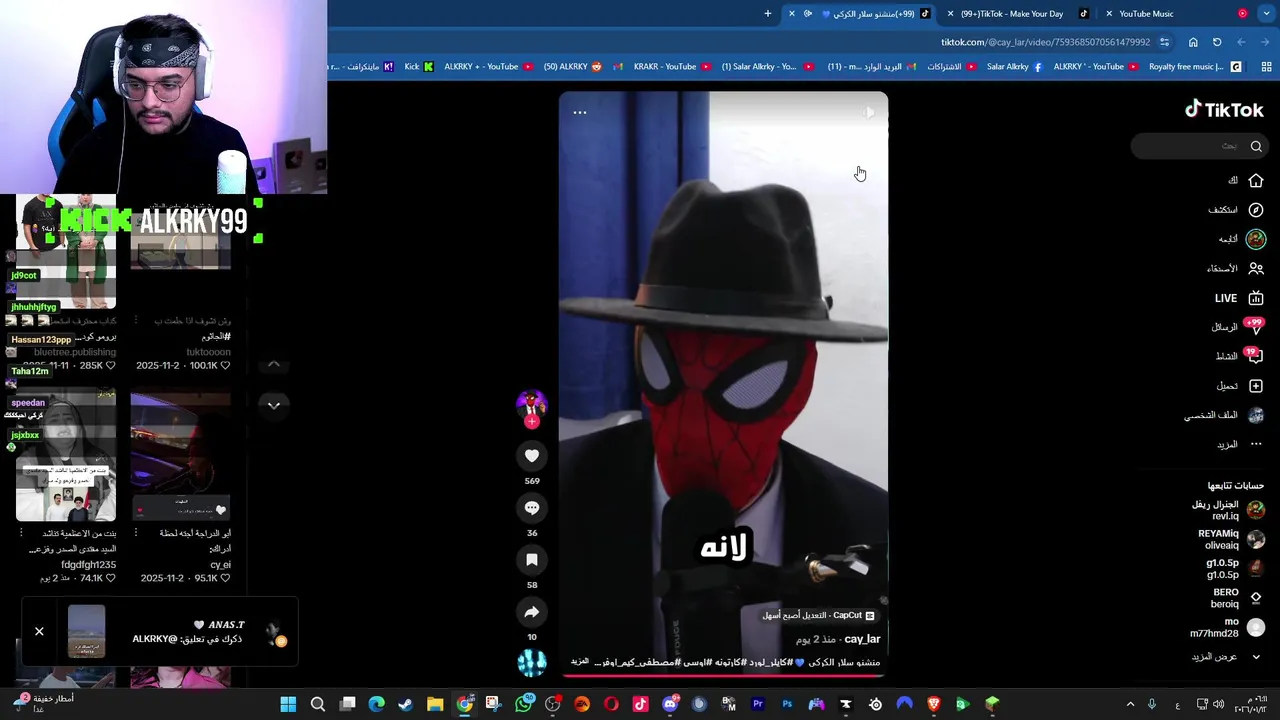
Task: Open the LIVE section in sidebar
Action: (x=1239, y=298)
